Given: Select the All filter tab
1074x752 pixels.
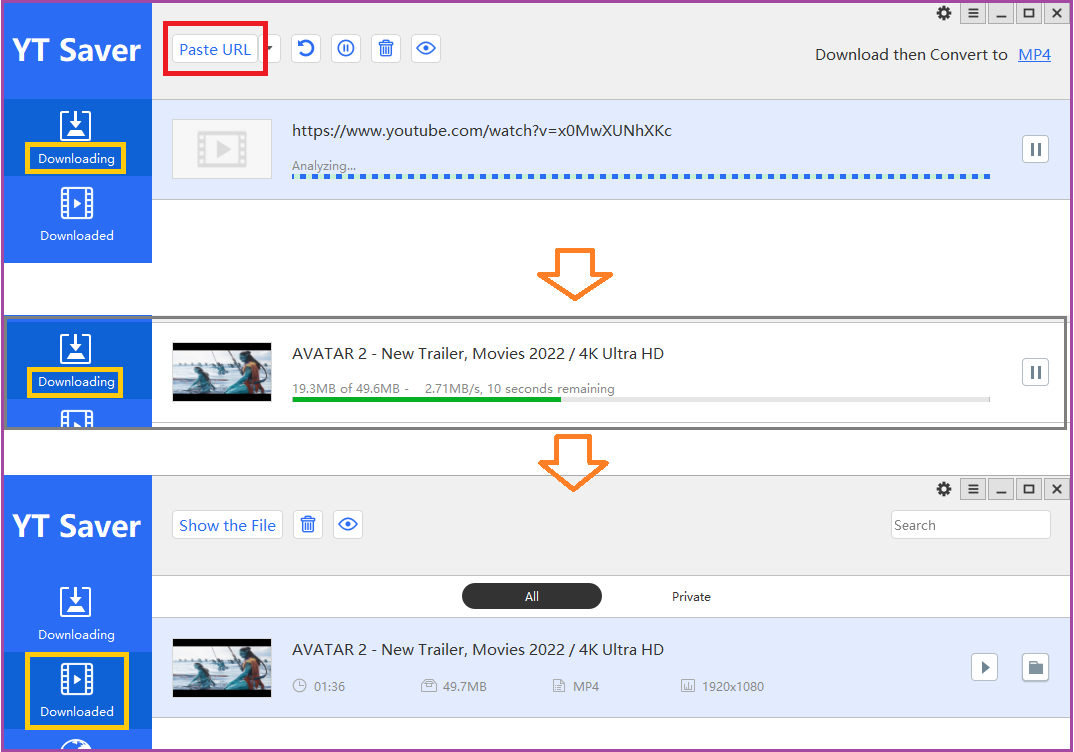Looking at the screenshot, I should tap(532, 597).
